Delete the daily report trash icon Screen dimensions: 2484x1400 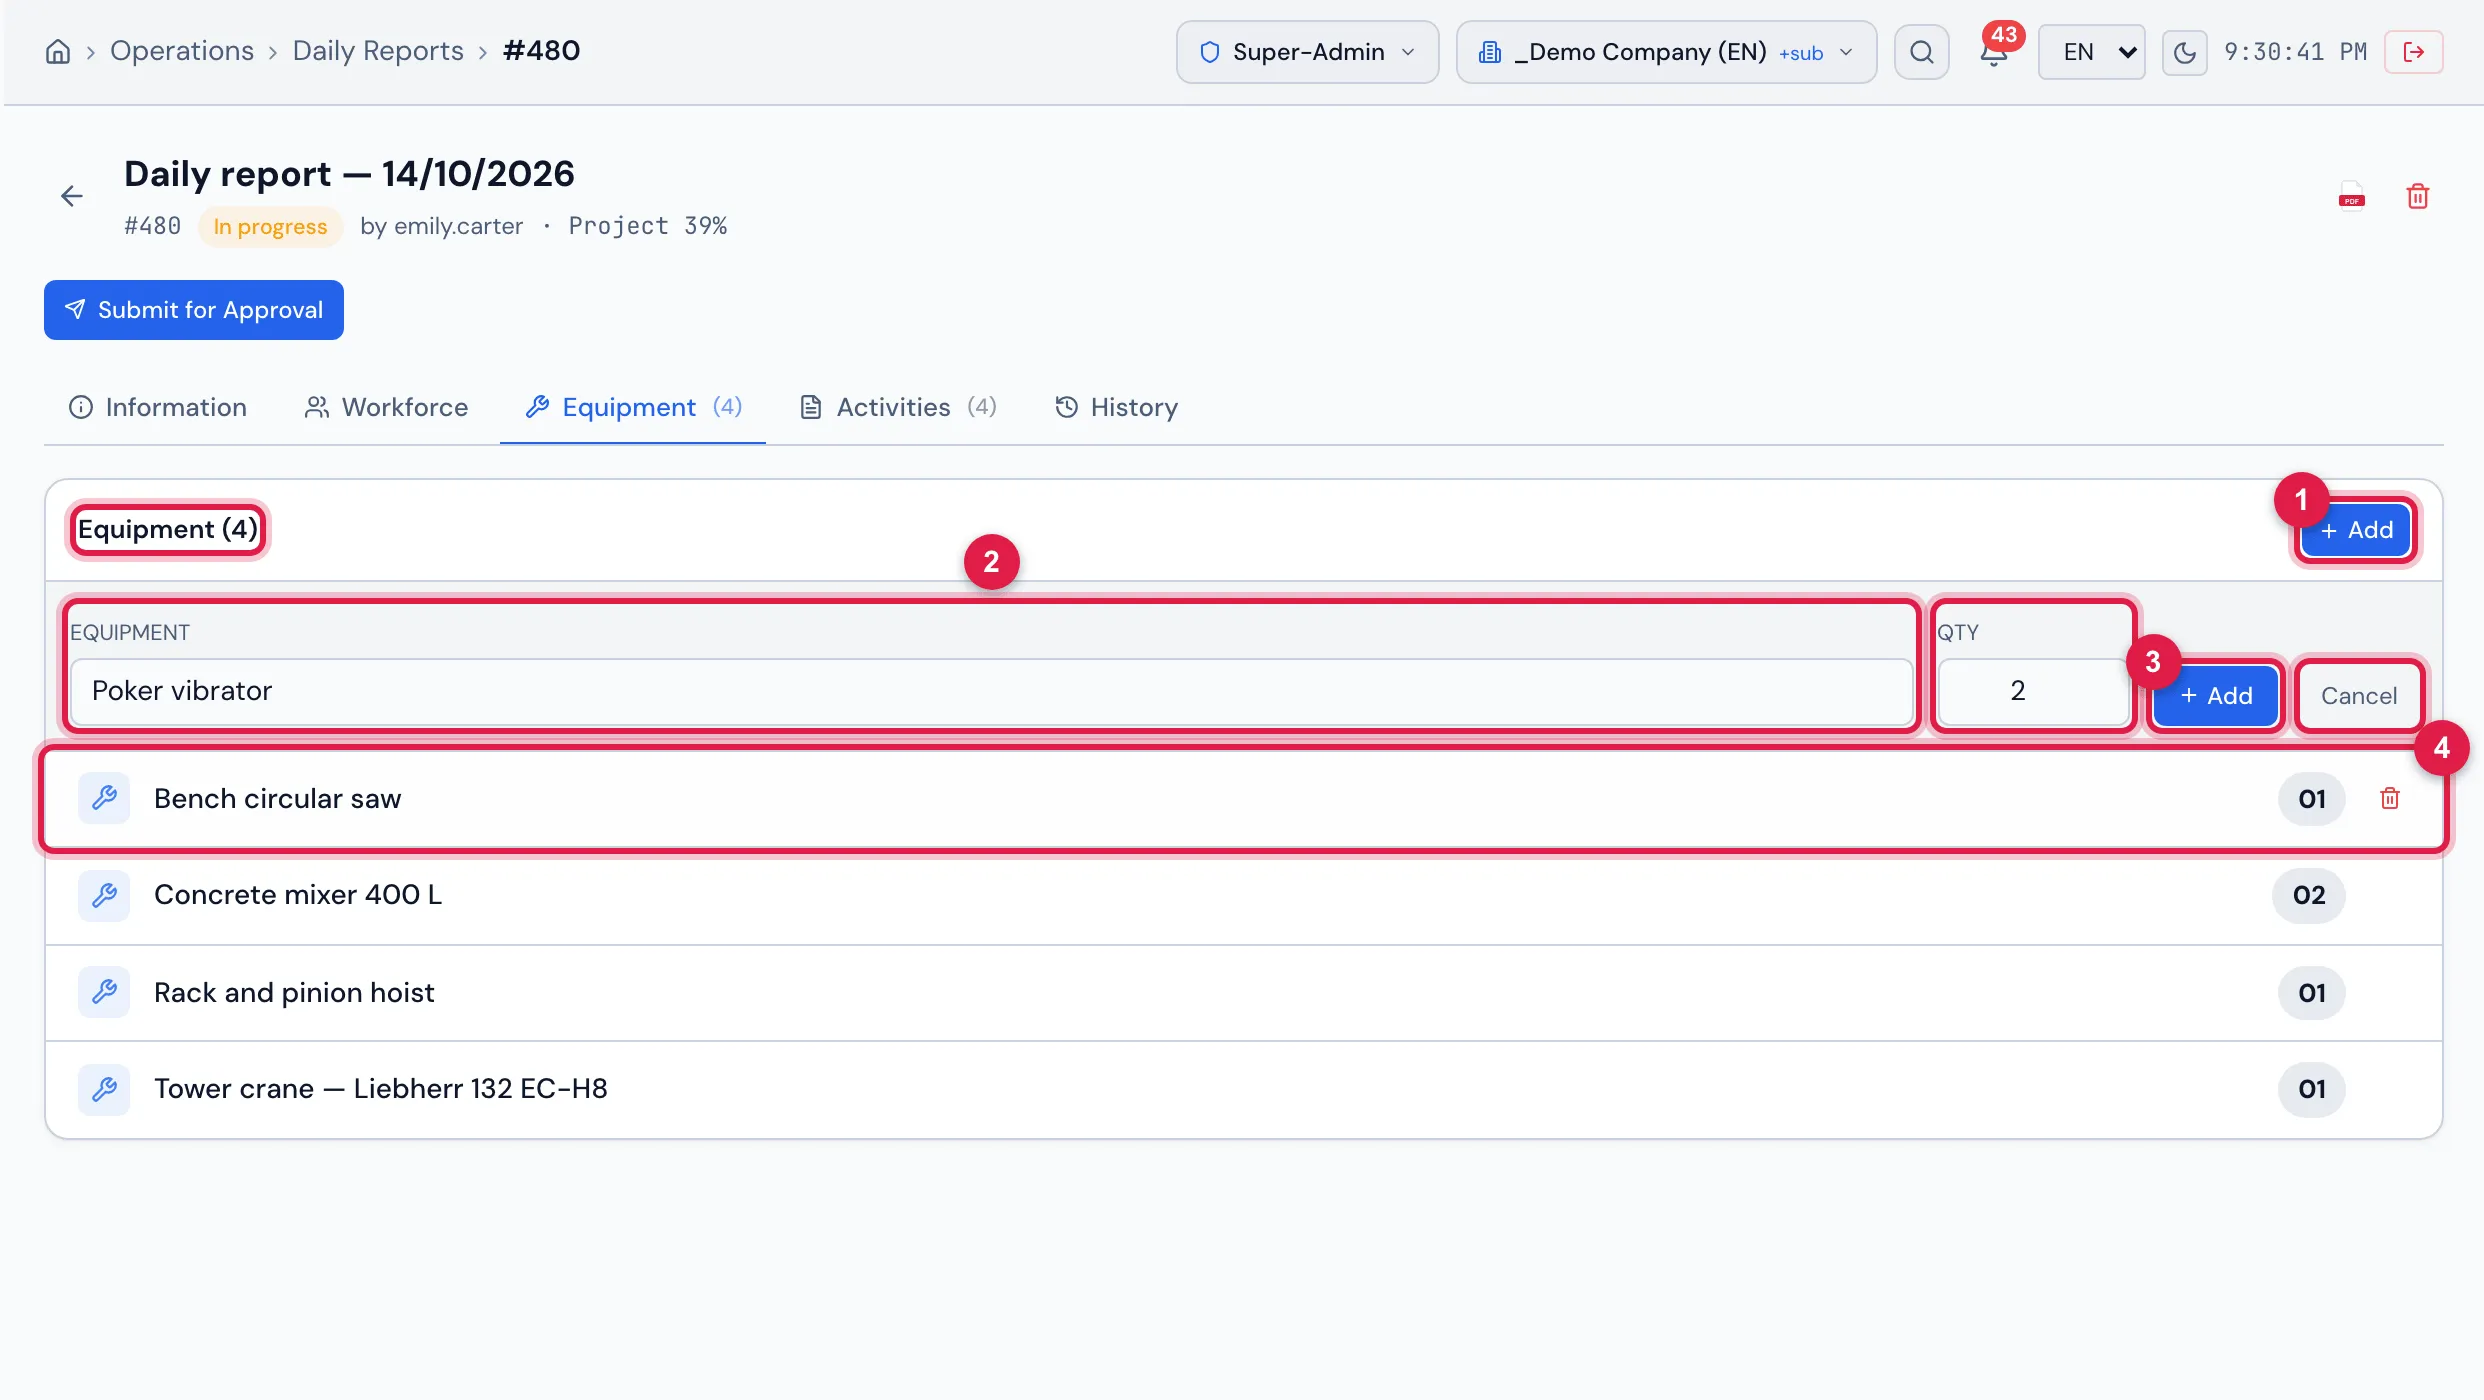click(x=2418, y=196)
